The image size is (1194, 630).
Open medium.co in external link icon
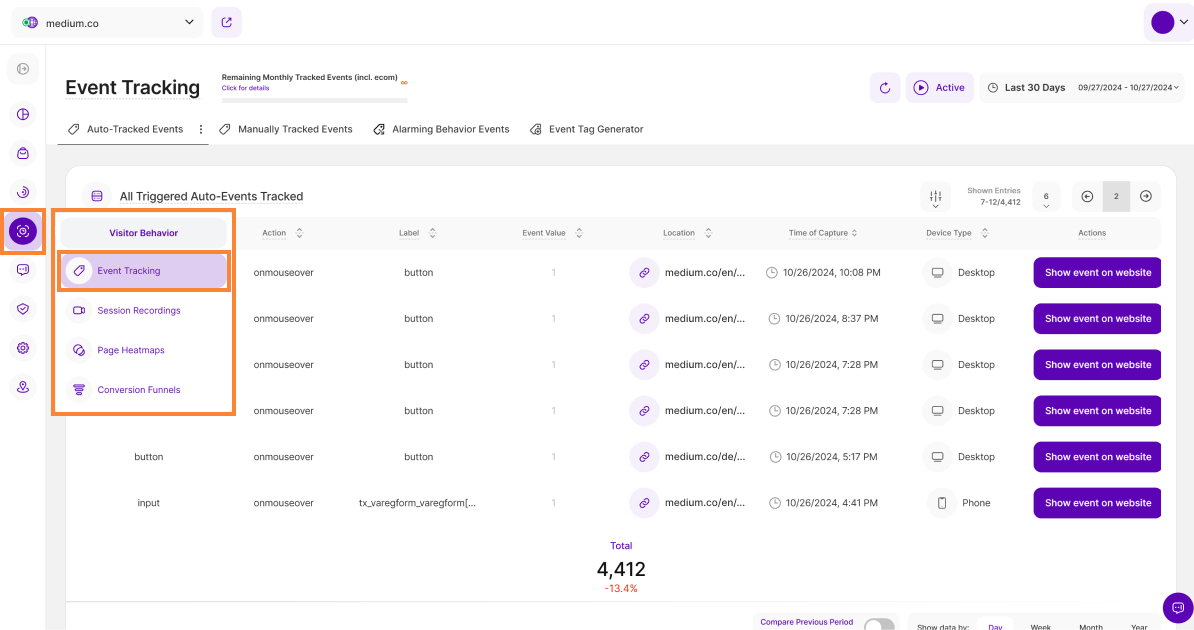pyautogui.click(x=226, y=23)
